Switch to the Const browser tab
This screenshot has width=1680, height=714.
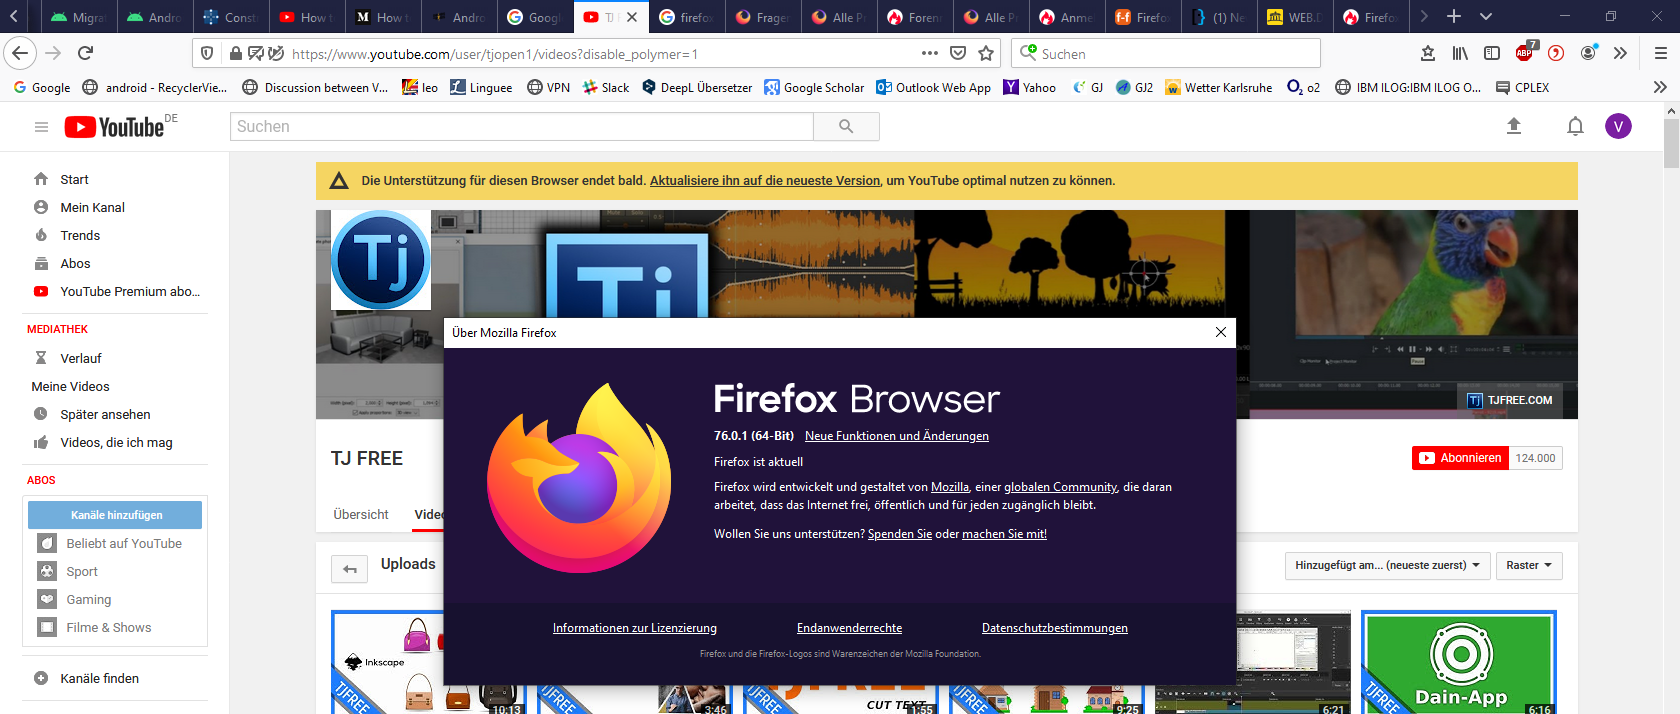tap(230, 17)
